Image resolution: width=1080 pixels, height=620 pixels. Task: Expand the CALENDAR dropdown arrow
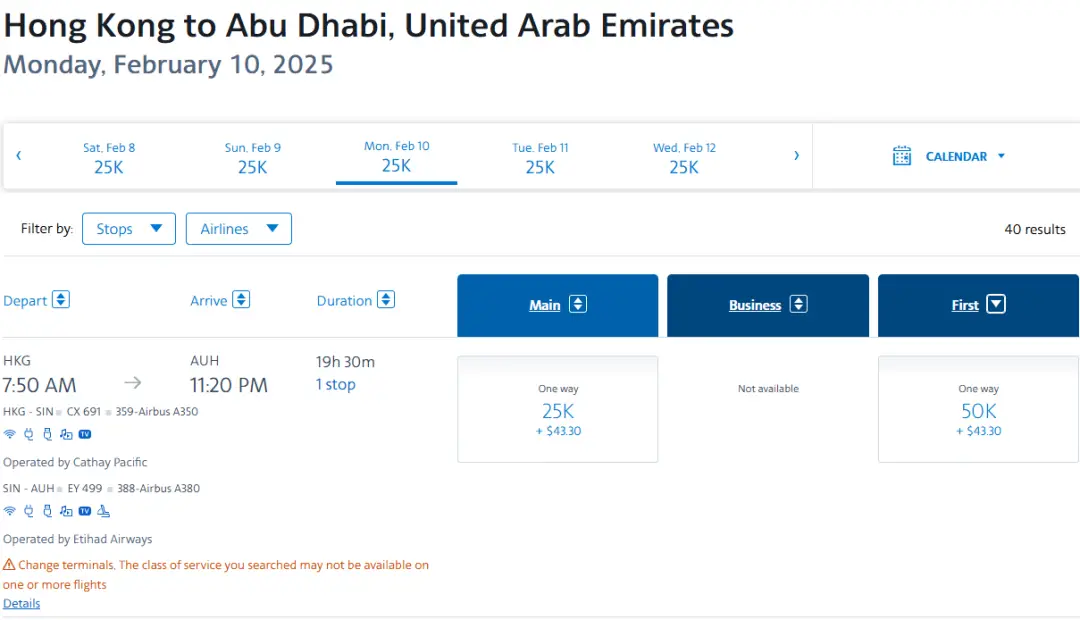pos(1001,156)
